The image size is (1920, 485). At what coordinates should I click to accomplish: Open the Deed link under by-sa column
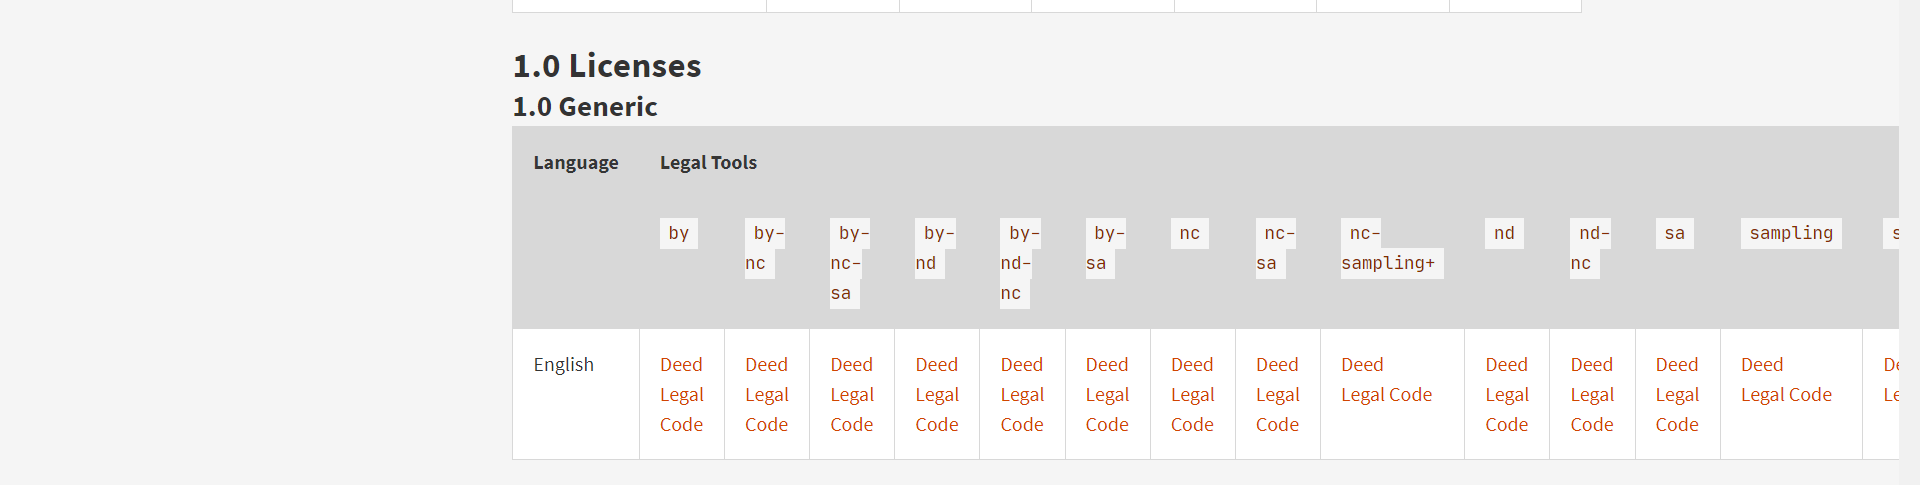(1107, 365)
